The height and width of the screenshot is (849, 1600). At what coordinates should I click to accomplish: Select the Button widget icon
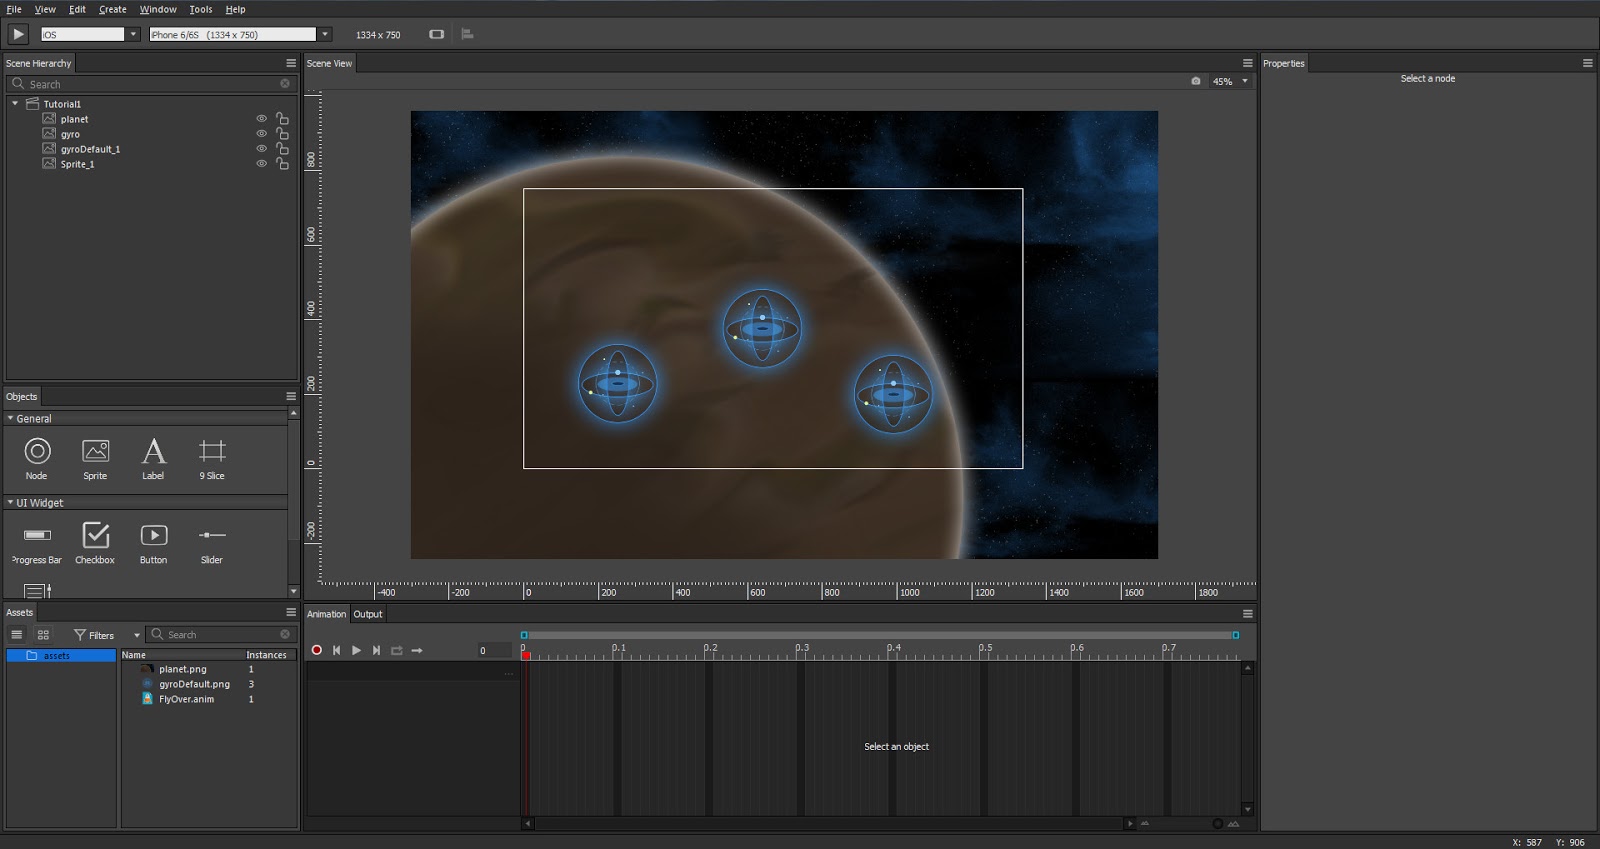click(x=154, y=535)
